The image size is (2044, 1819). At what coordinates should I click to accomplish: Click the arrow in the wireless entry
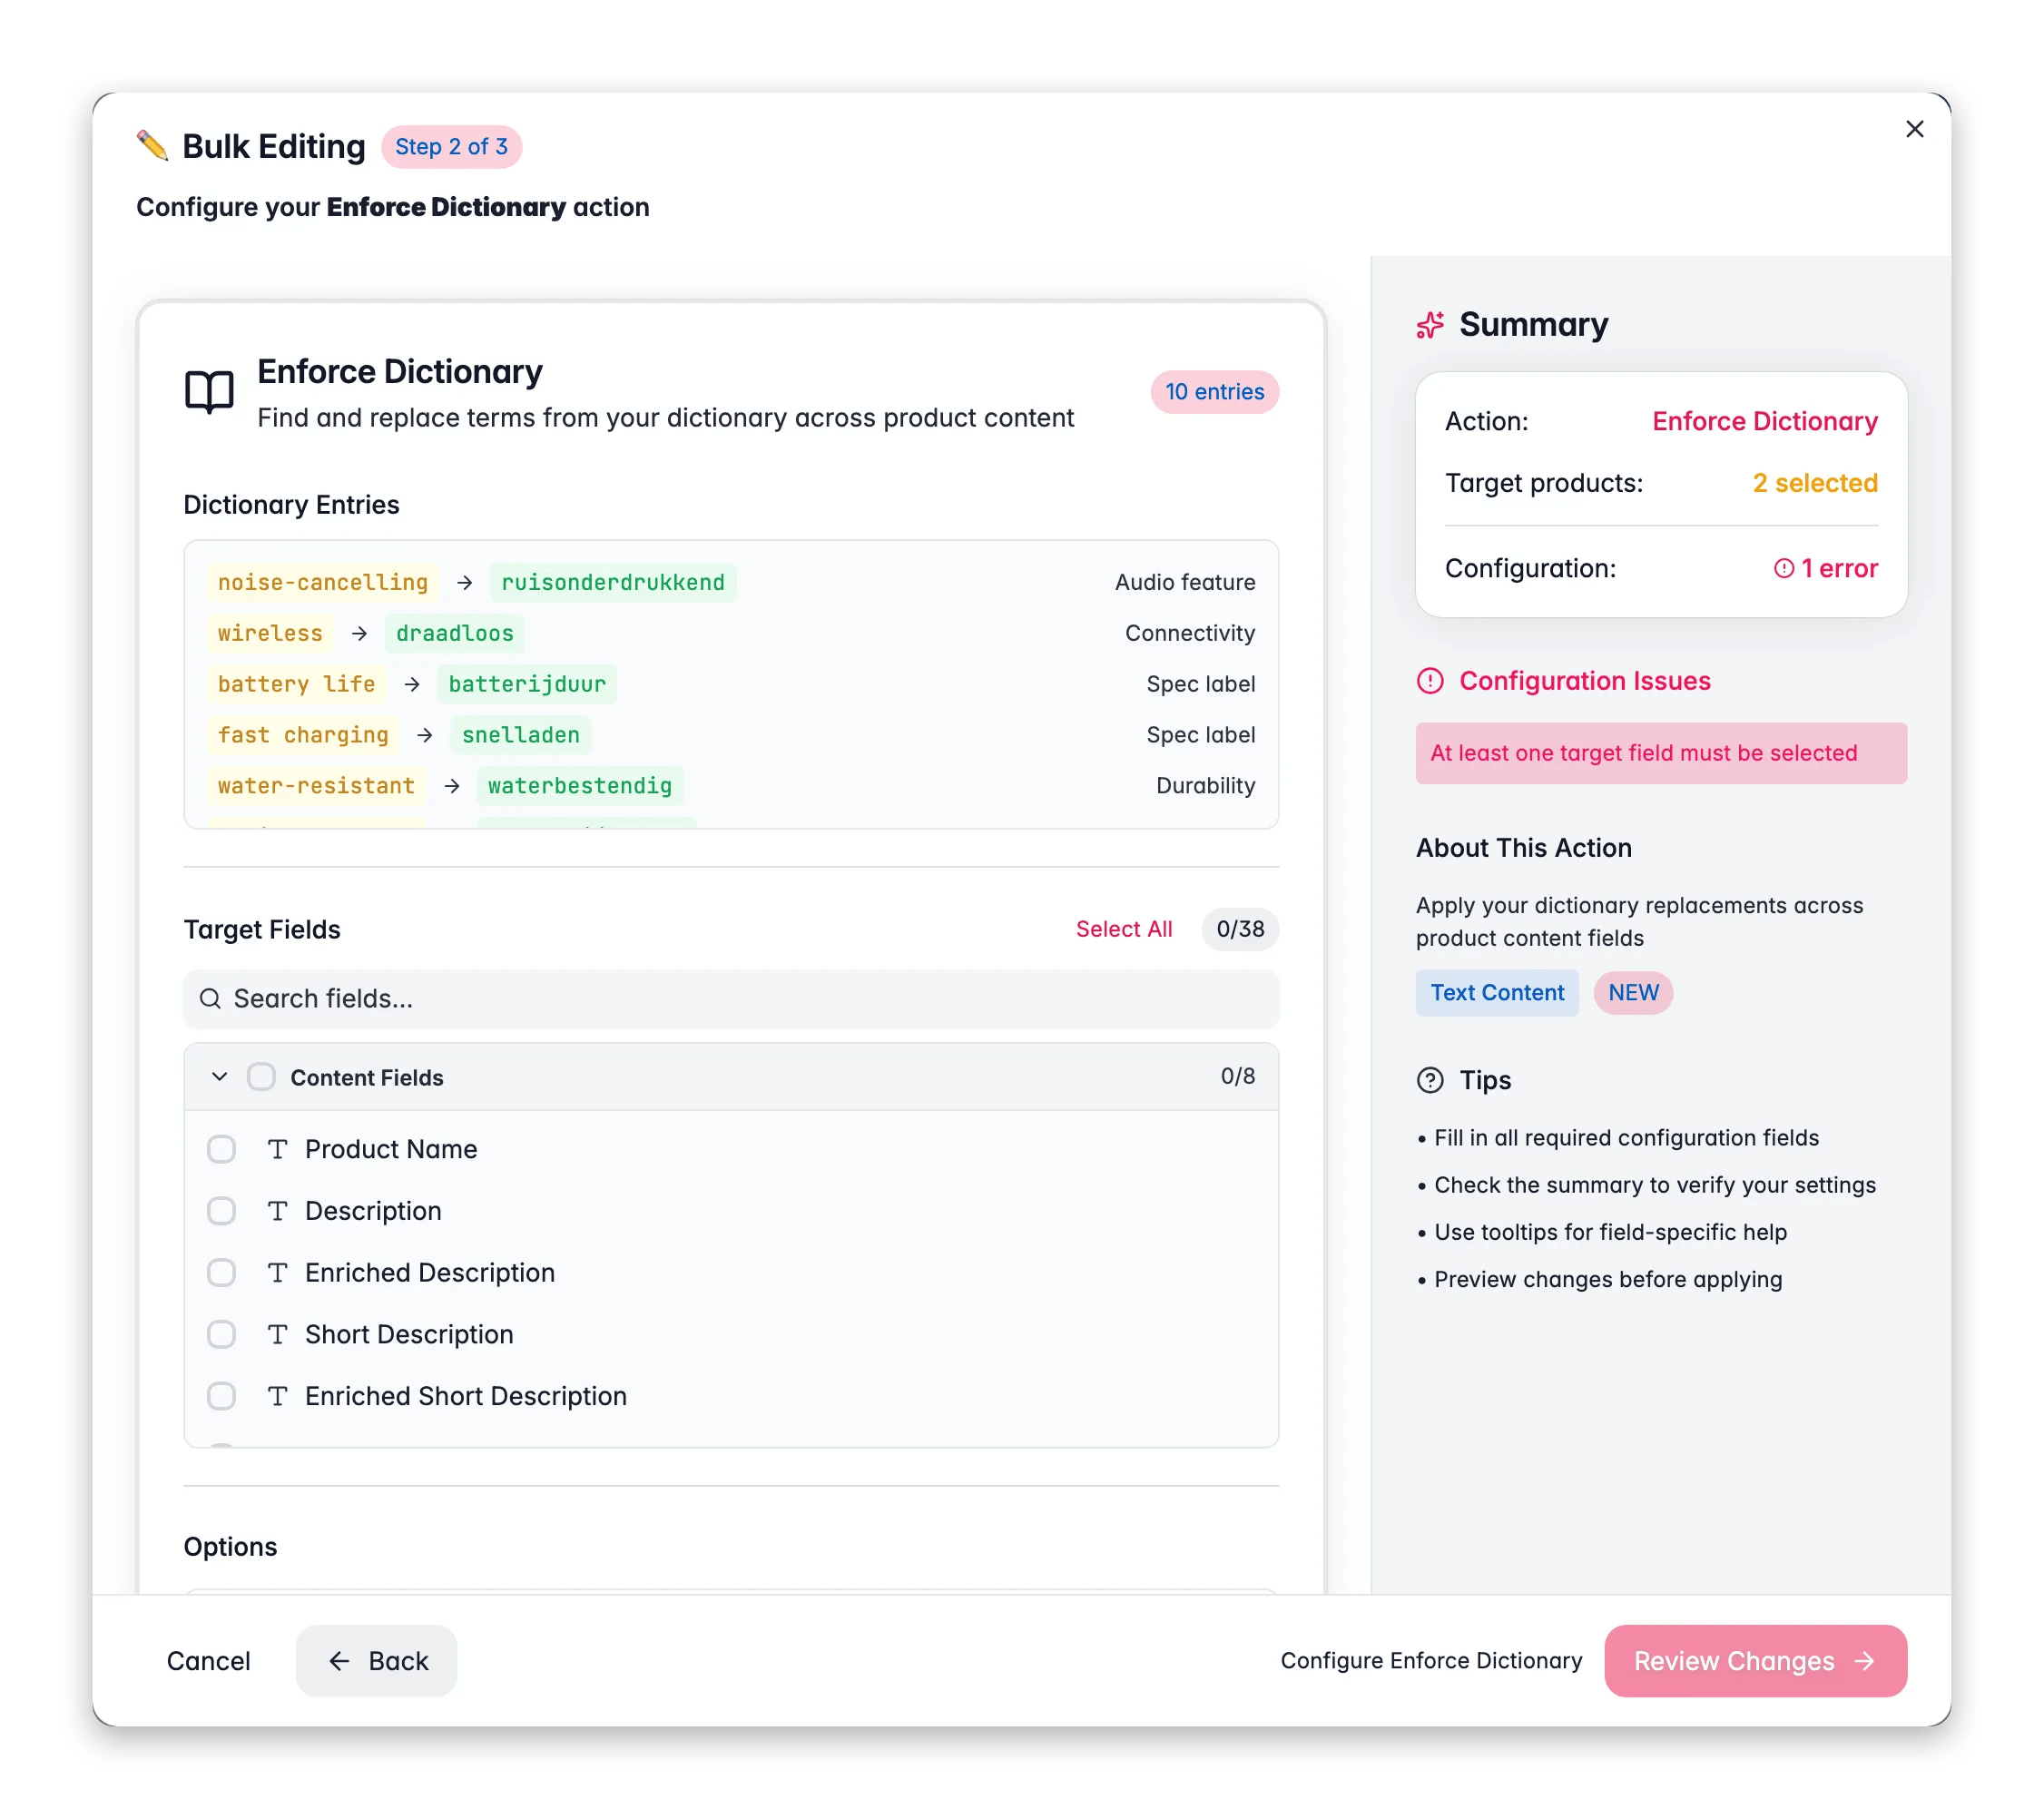360,633
